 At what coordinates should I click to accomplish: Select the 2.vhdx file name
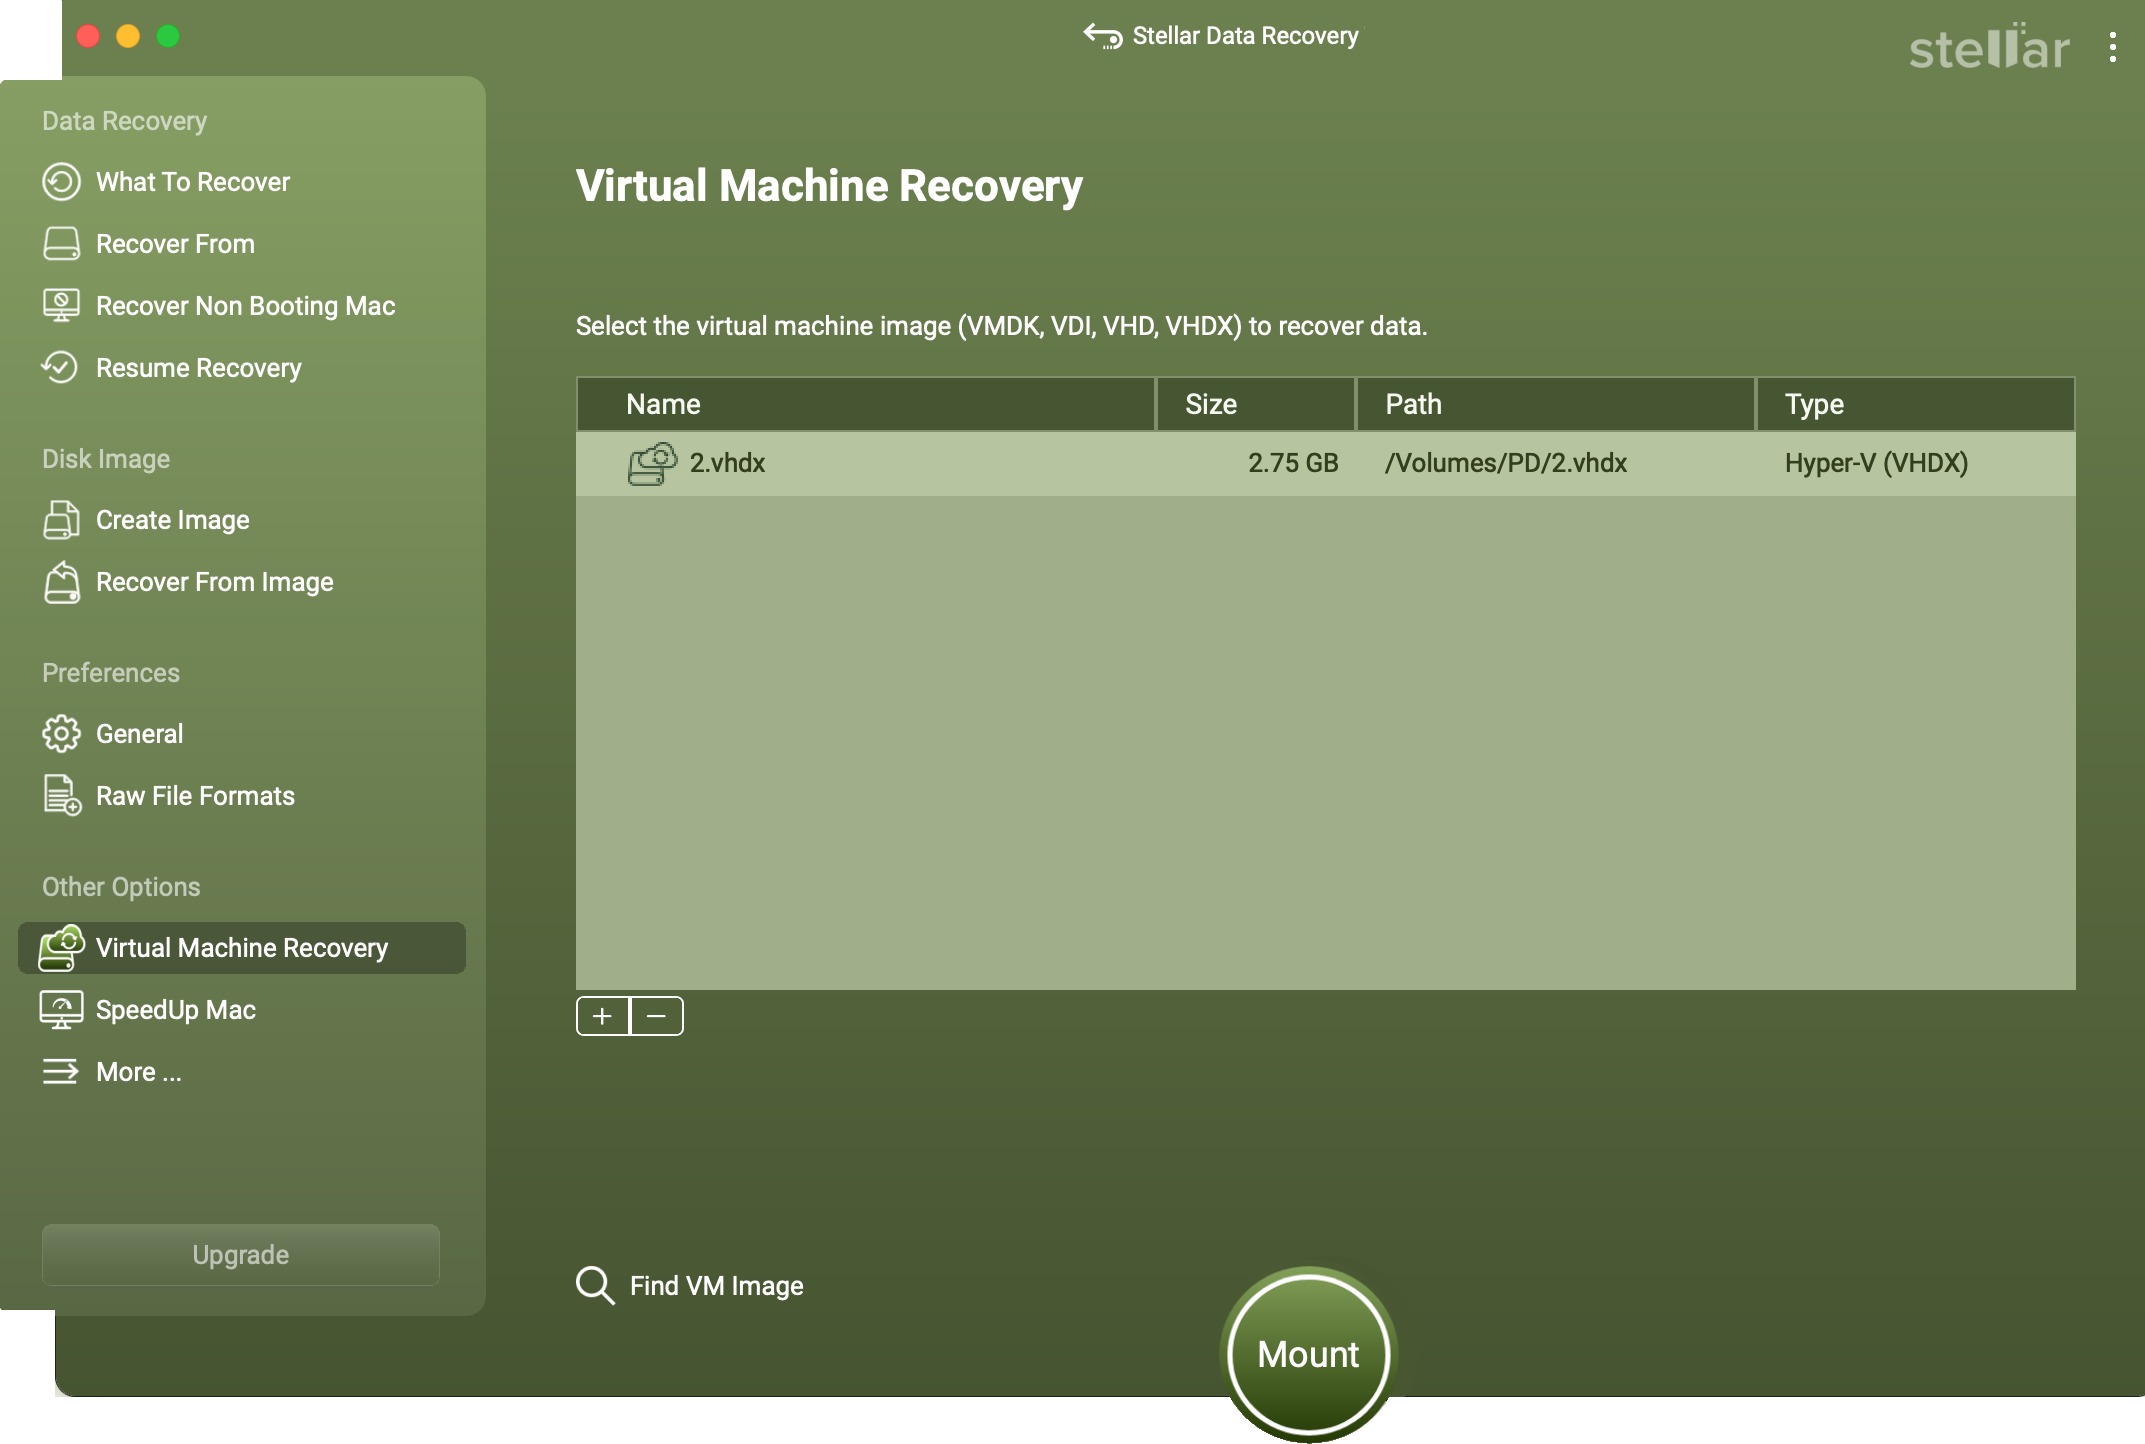(727, 463)
